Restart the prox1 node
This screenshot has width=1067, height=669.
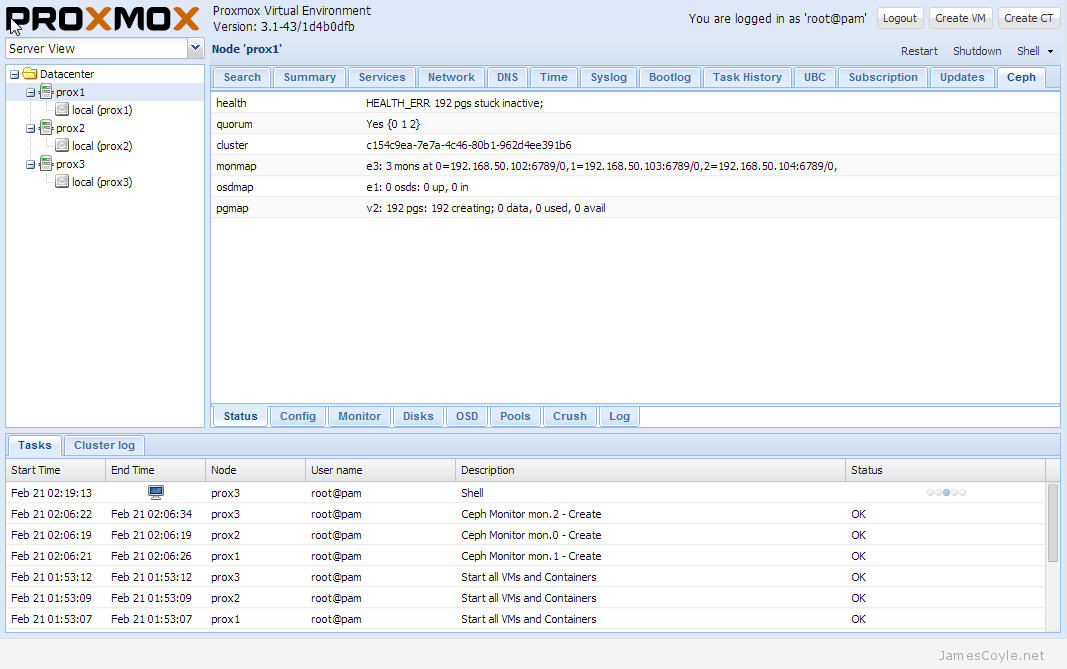point(919,51)
